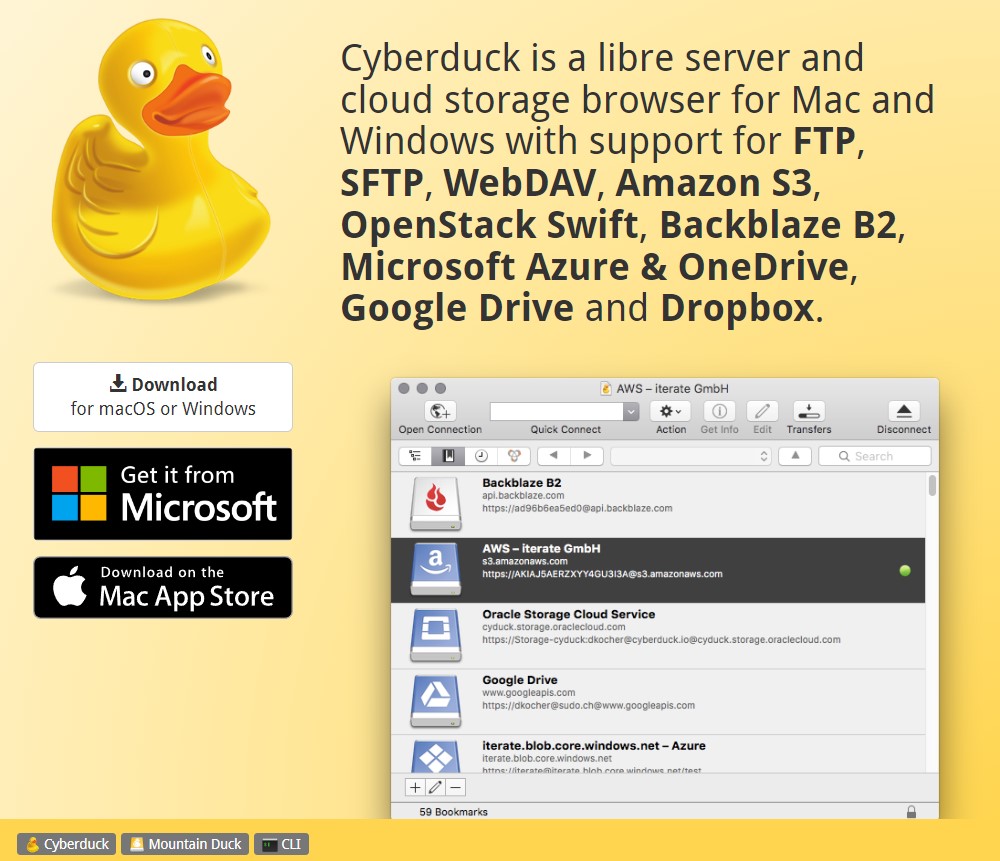This screenshot has height=861, width=1000.
Task: Open the Mountain Duck bottom tab
Action: point(185,844)
